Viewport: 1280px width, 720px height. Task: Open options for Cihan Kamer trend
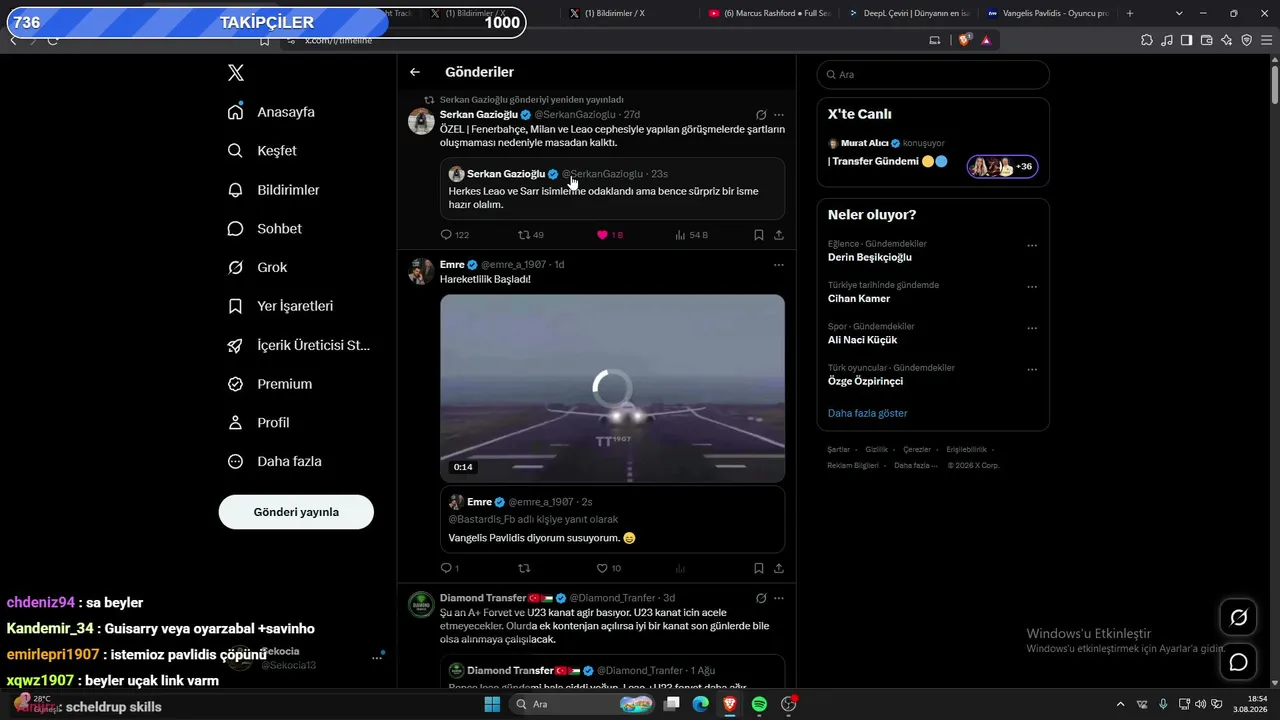[1032, 286]
